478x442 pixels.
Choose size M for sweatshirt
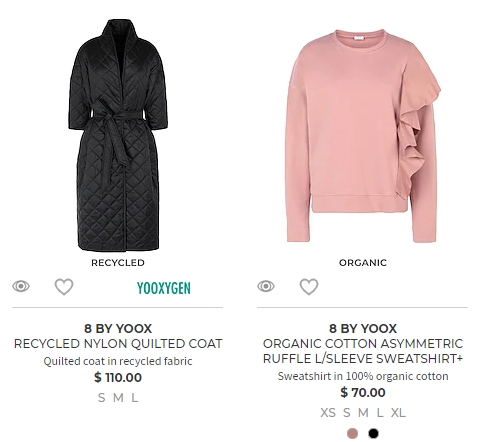tap(363, 413)
